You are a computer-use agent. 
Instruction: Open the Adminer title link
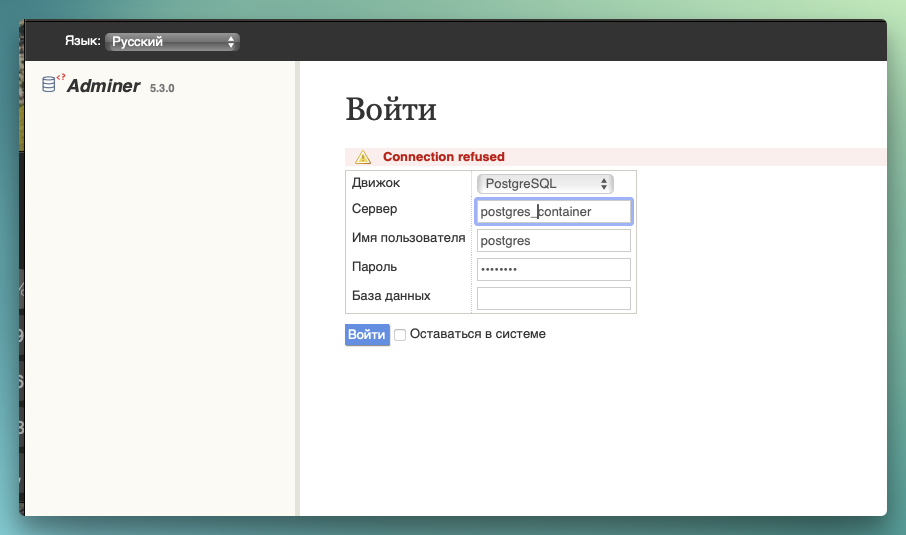(x=103, y=86)
